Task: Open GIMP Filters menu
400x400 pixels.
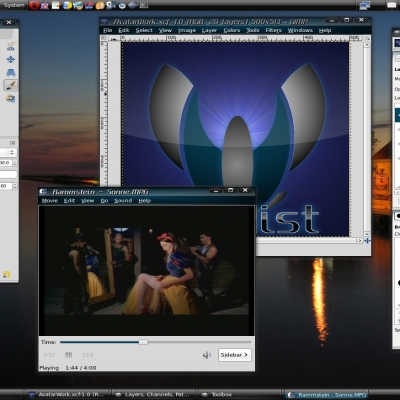Action: click(274, 30)
